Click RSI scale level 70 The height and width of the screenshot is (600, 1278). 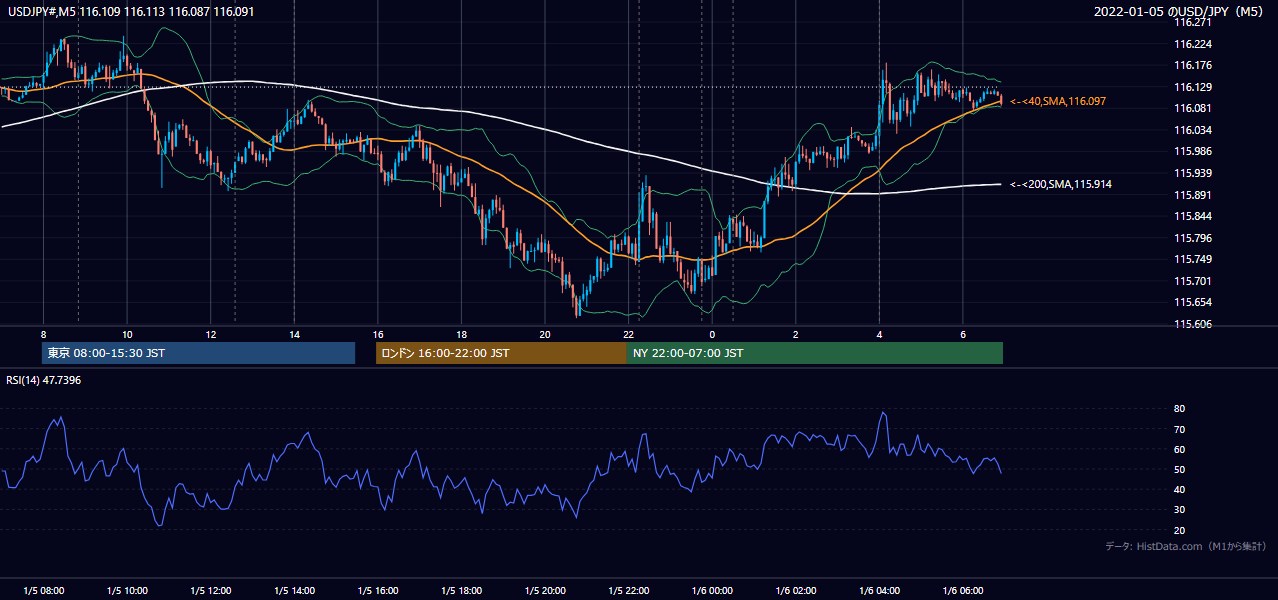click(x=1180, y=429)
